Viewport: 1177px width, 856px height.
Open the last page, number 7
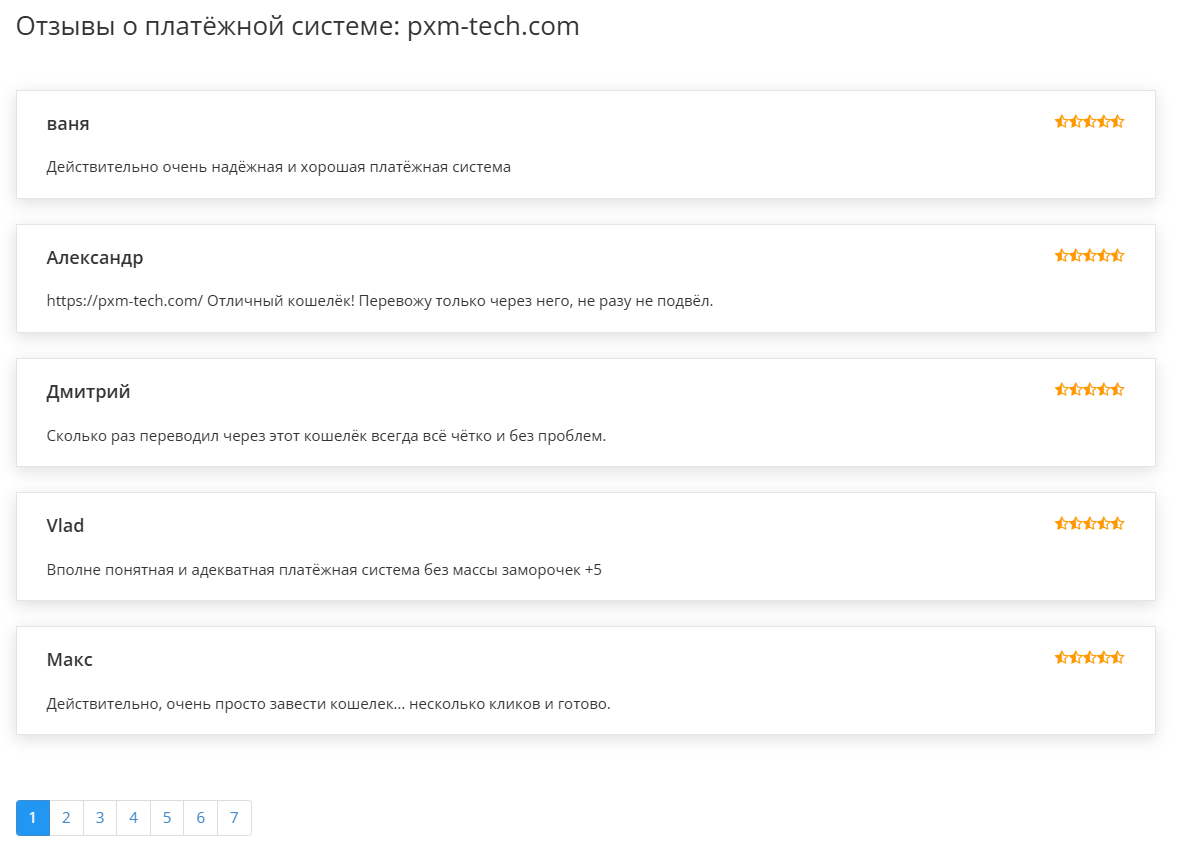pyautogui.click(x=234, y=818)
